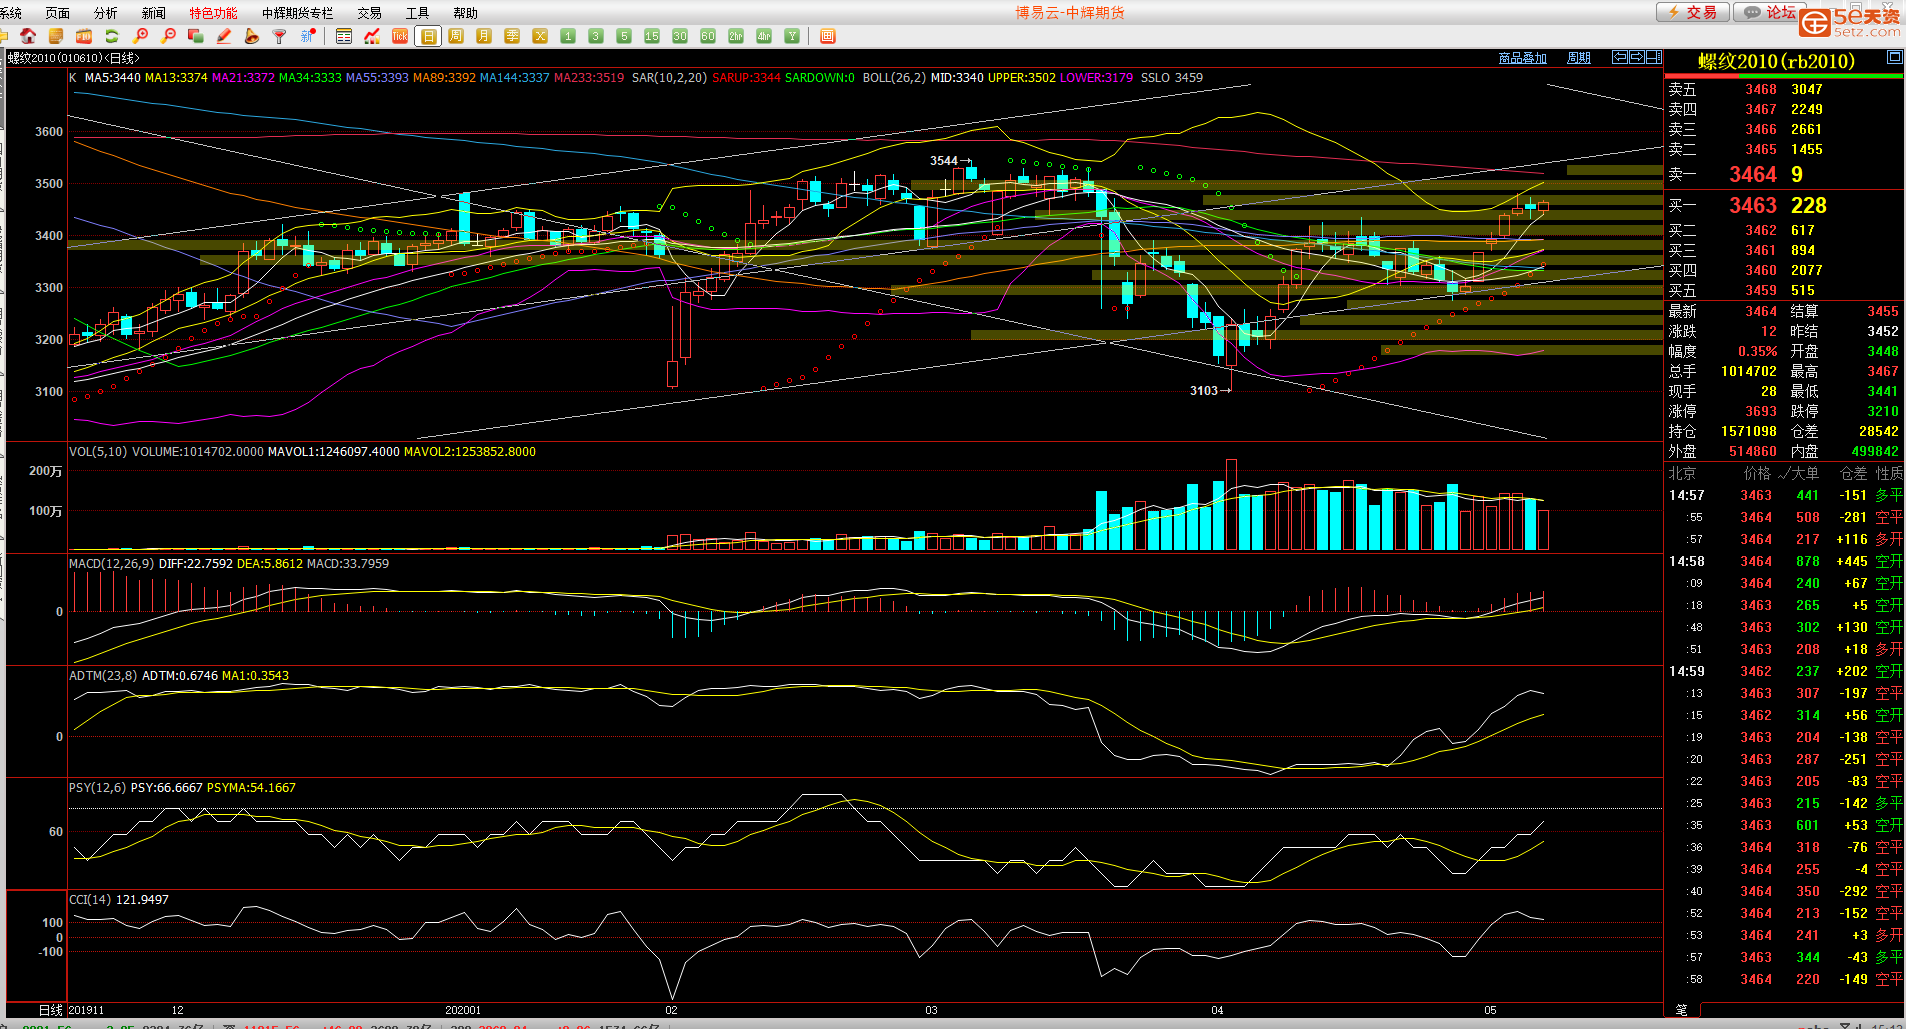Click the previous contract left-arrow icon
The image size is (1906, 1029).
(1620, 57)
